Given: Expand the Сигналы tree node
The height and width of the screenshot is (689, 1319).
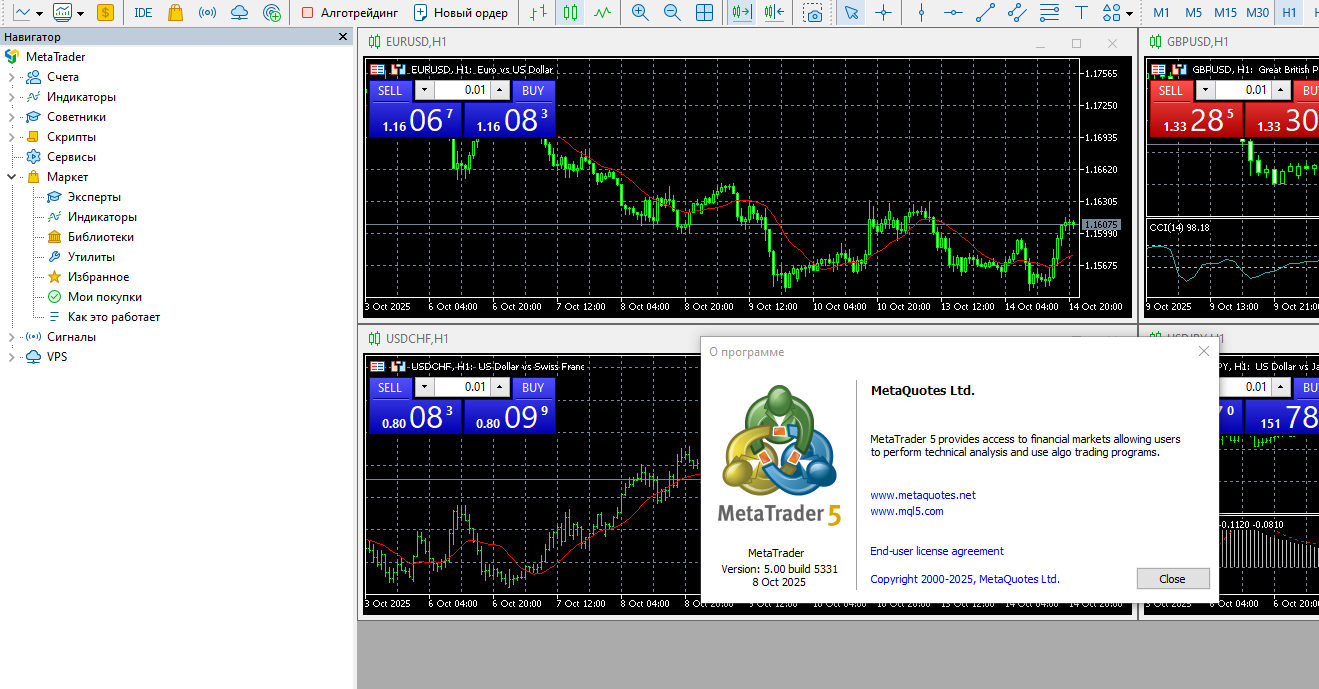Looking at the screenshot, I should (12, 337).
